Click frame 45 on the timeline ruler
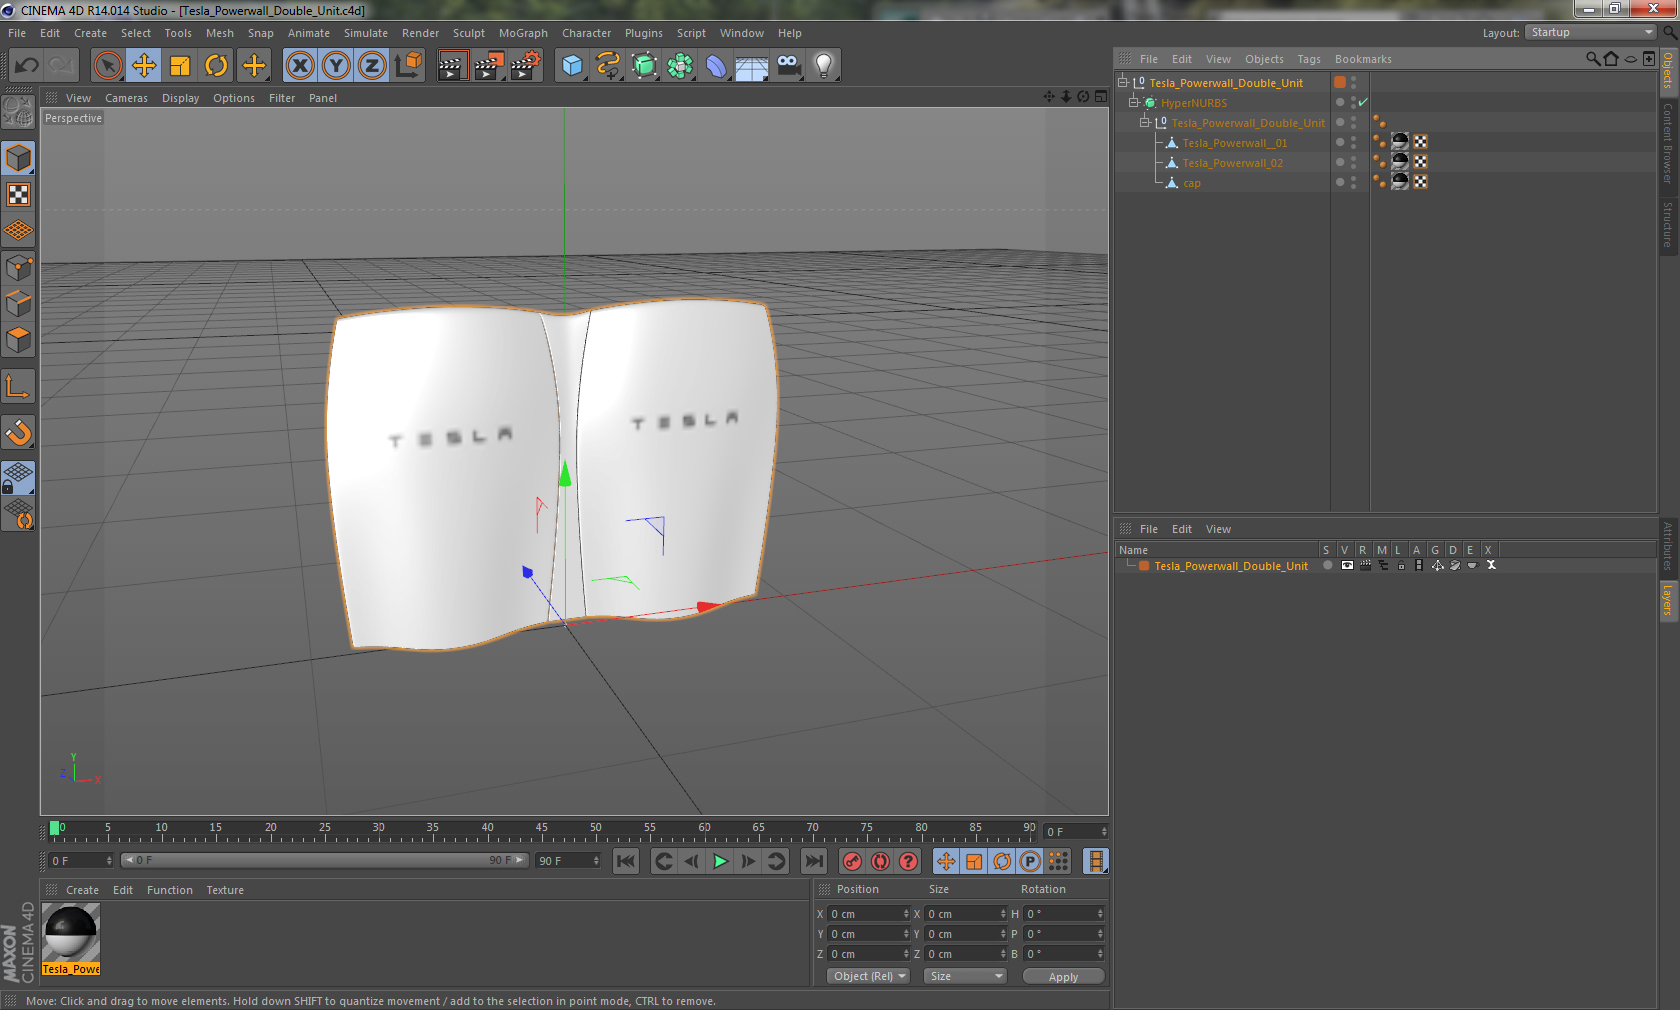 (542, 830)
